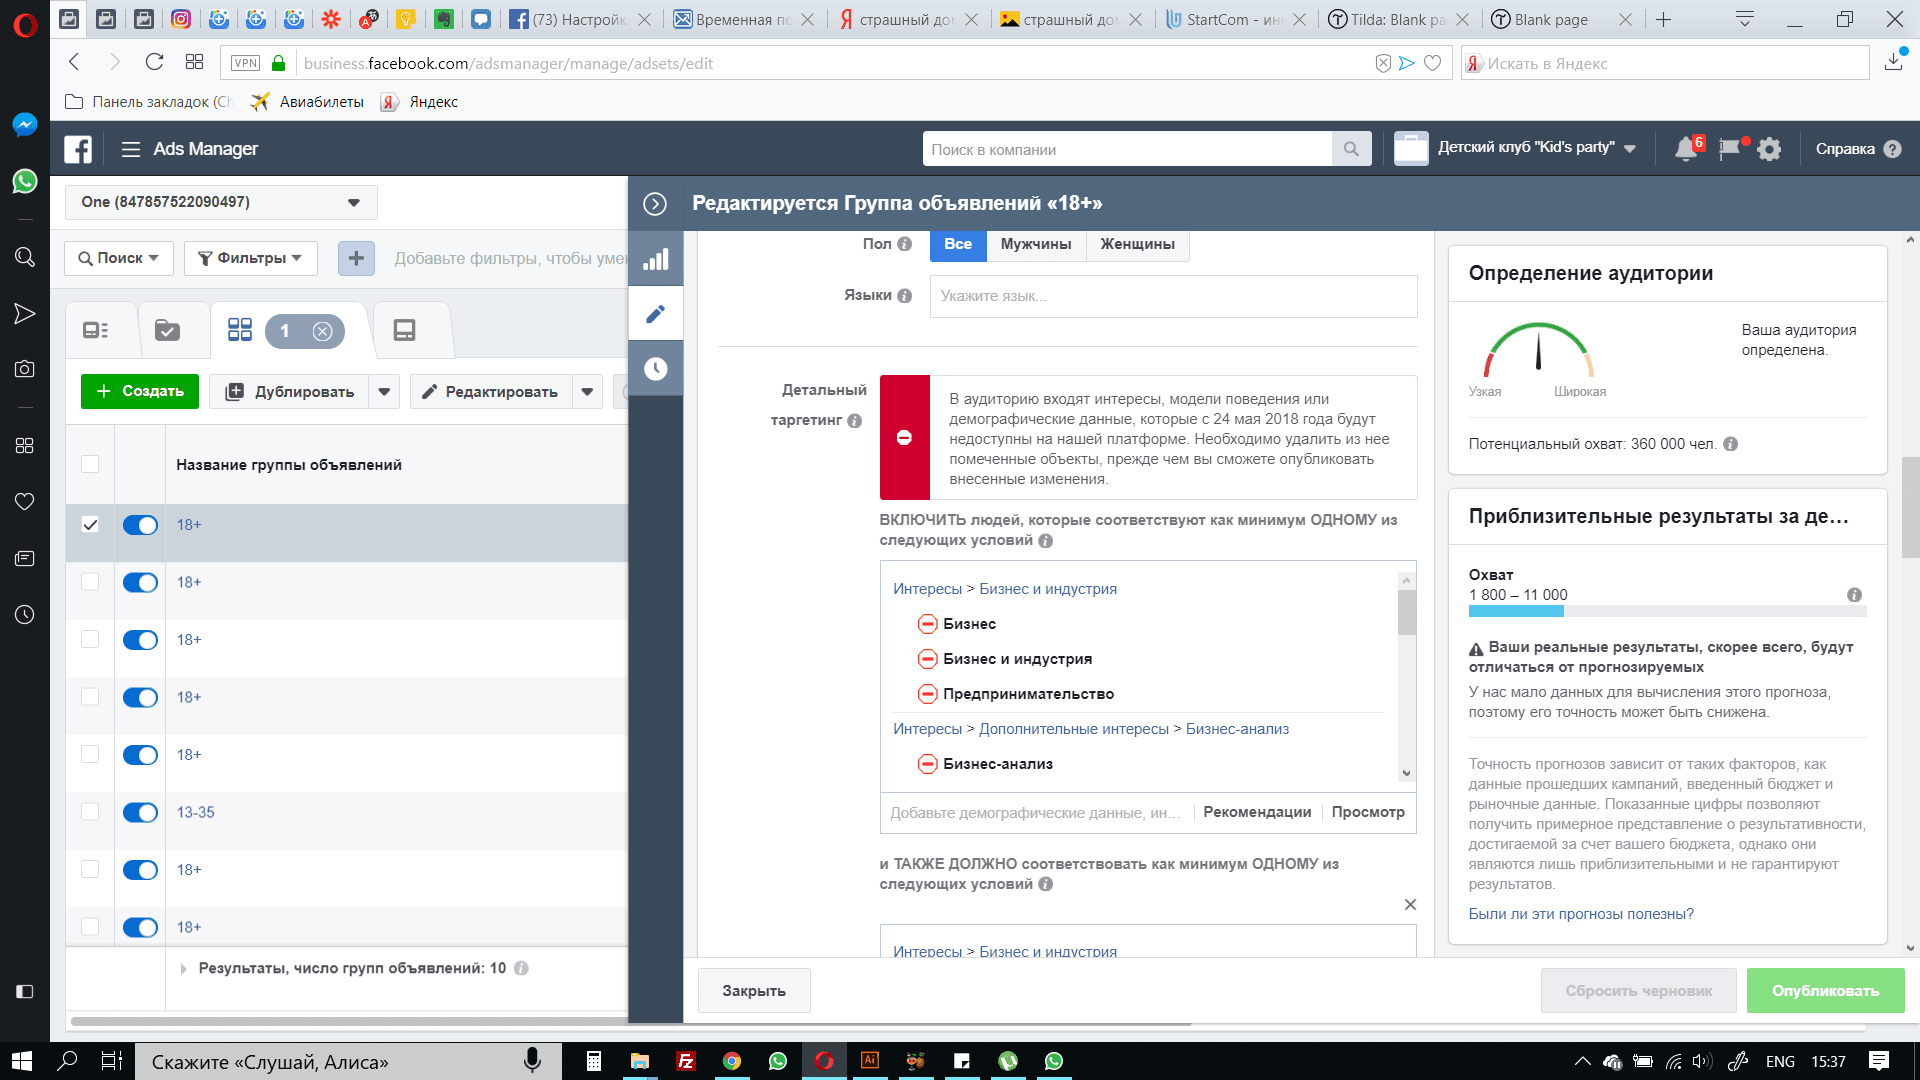This screenshot has height=1080, width=1920.
Task: Select the pencil edit panel icon
Action: pos(655,314)
